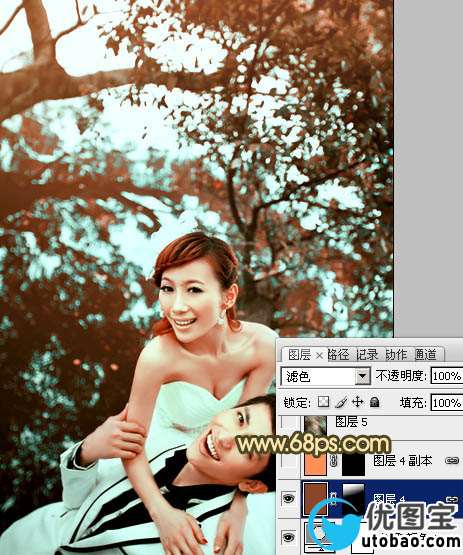Image resolution: width=463 pixels, height=555 pixels.
Task: Open the blend mode dropdown arrow
Action: point(362,376)
